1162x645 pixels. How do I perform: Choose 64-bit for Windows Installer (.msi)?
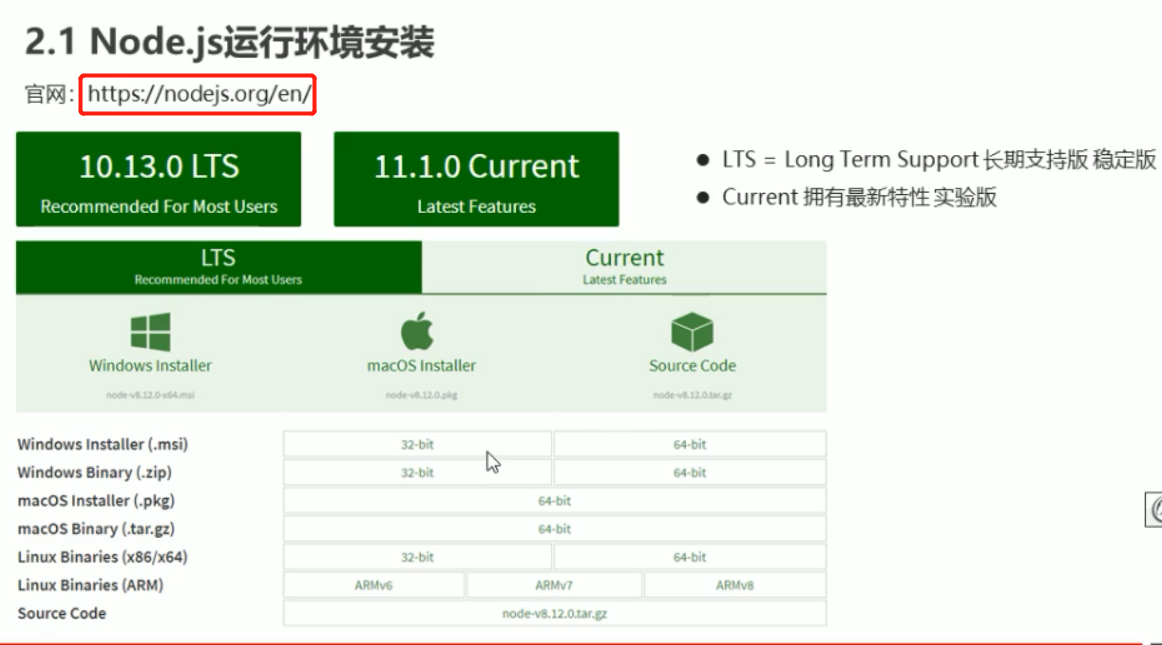point(690,444)
